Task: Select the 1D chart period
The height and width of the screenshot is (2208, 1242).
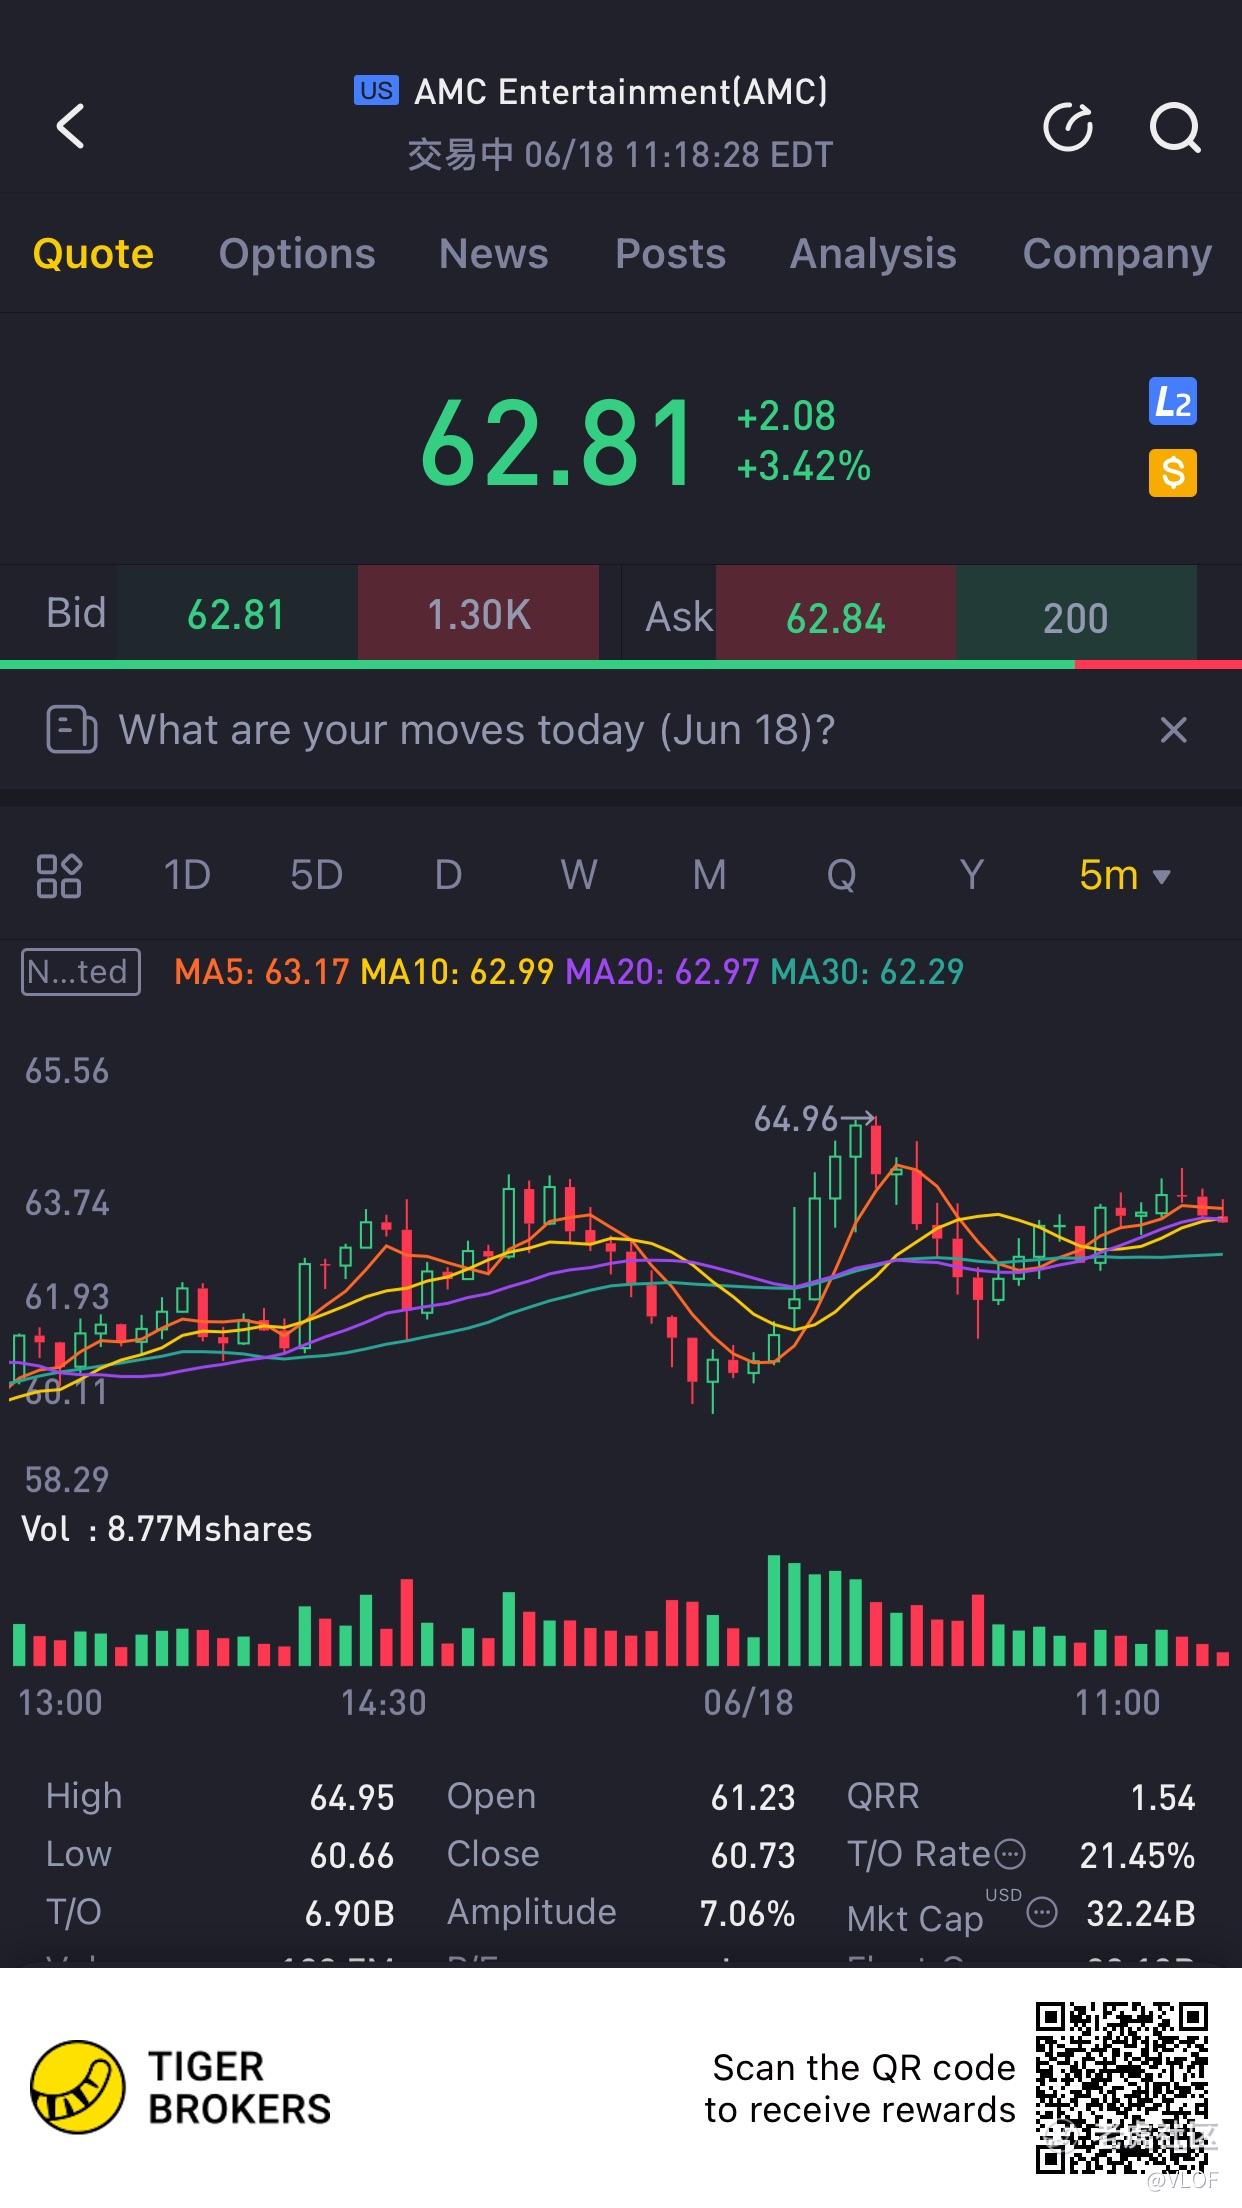Action: [187, 876]
